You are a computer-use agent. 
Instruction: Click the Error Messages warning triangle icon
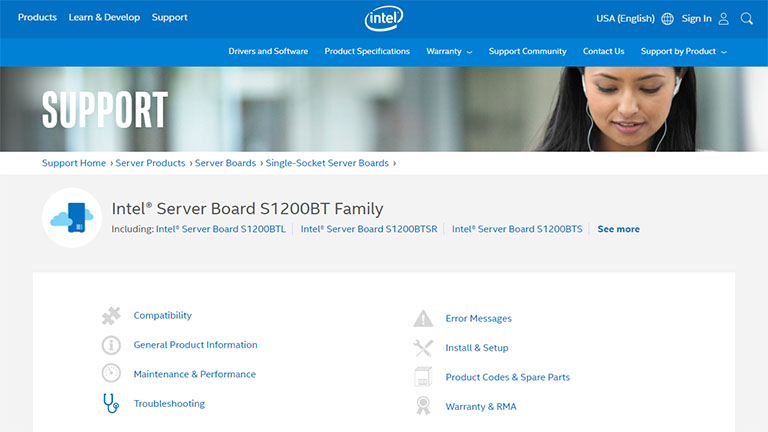point(423,318)
